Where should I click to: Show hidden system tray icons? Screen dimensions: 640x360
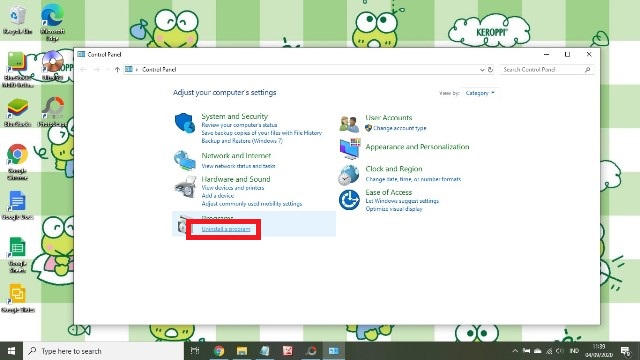coord(515,351)
